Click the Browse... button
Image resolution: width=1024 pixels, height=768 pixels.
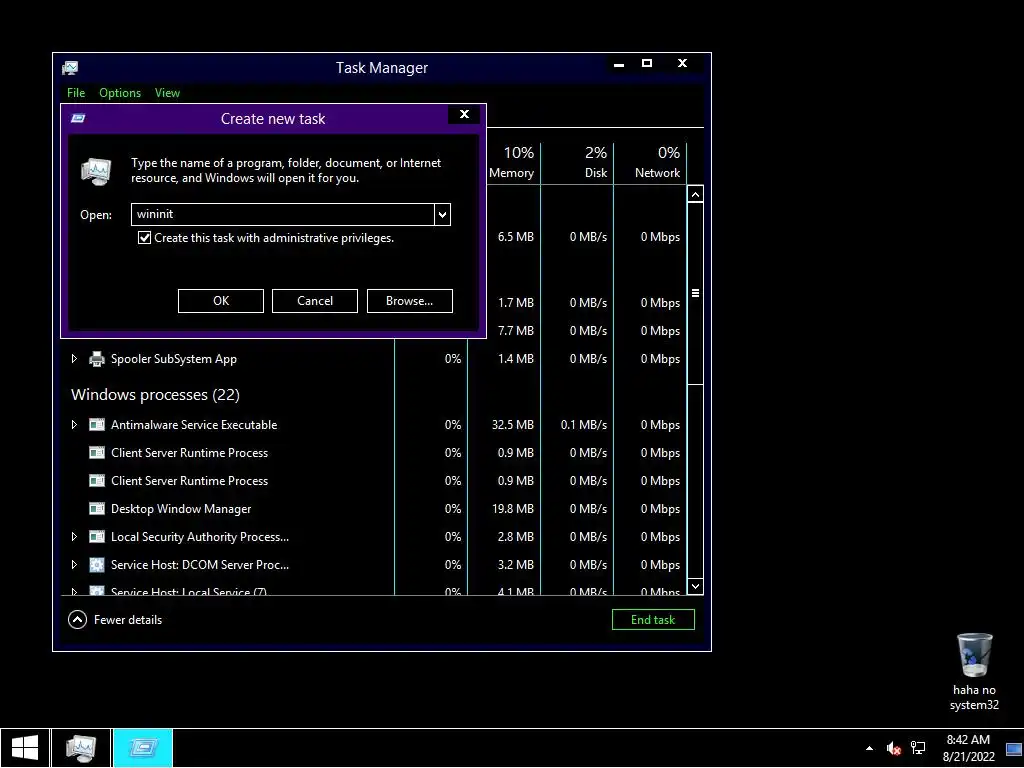(409, 301)
